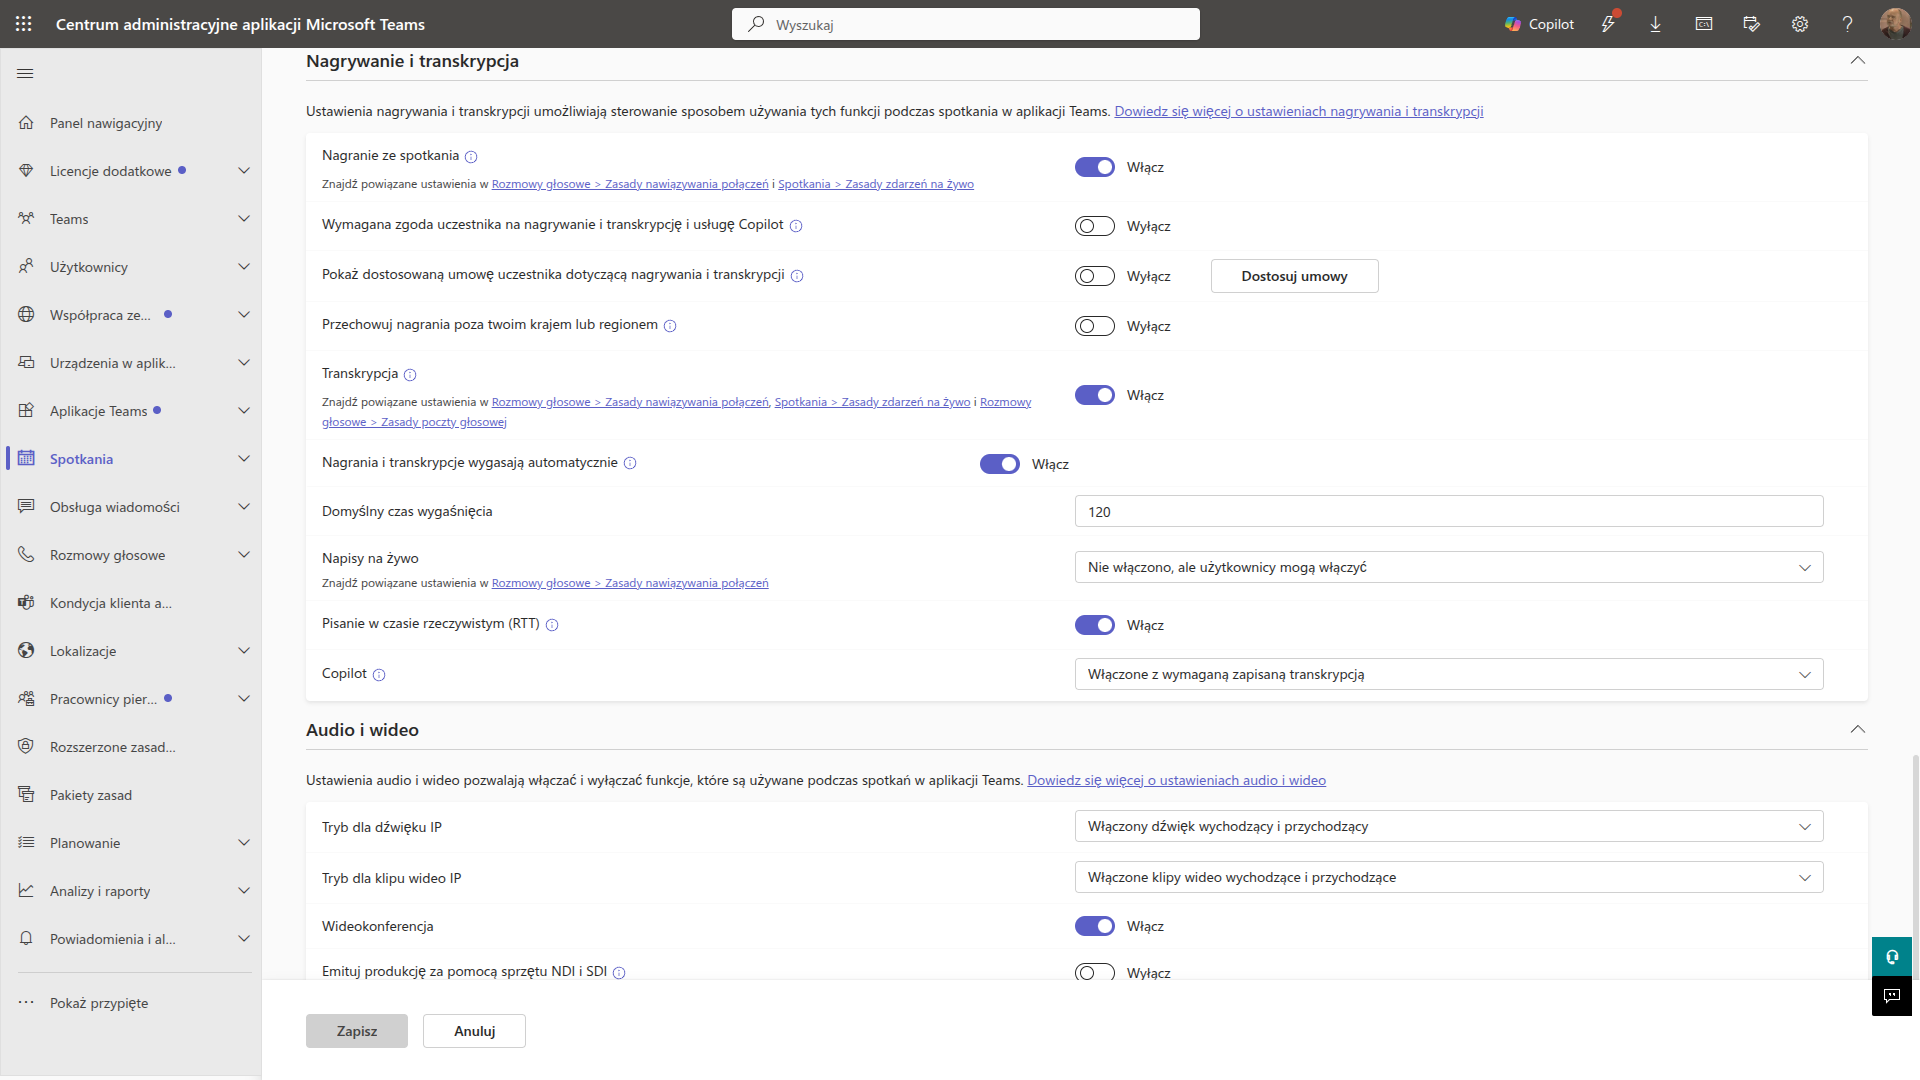Click info icon next to Transkrypcja
The image size is (1920, 1080).
pos(410,375)
